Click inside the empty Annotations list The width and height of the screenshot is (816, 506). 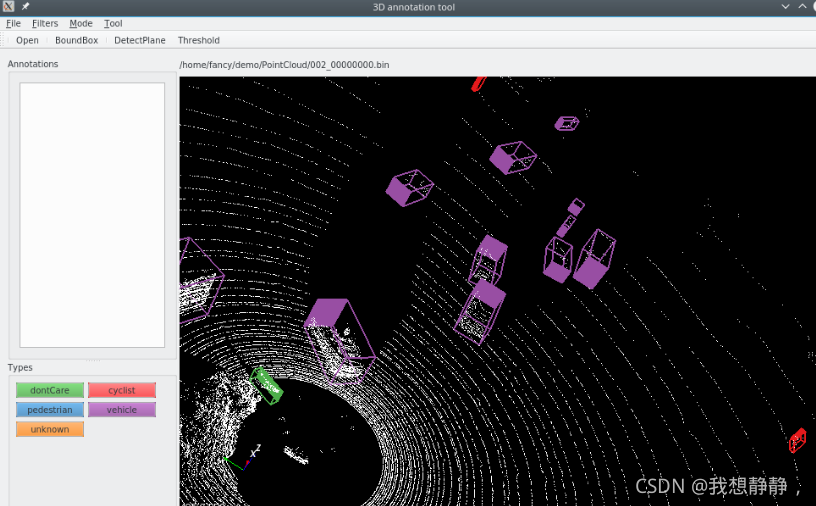92,214
